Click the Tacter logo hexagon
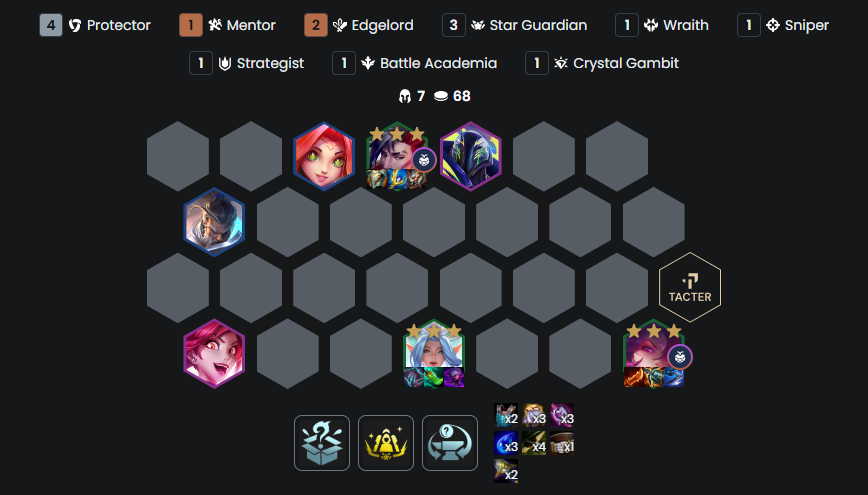 click(x=690, y=287)
